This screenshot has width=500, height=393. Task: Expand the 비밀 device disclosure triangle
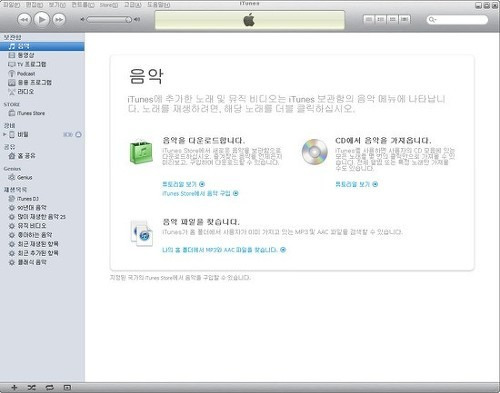tap(5, 134)
